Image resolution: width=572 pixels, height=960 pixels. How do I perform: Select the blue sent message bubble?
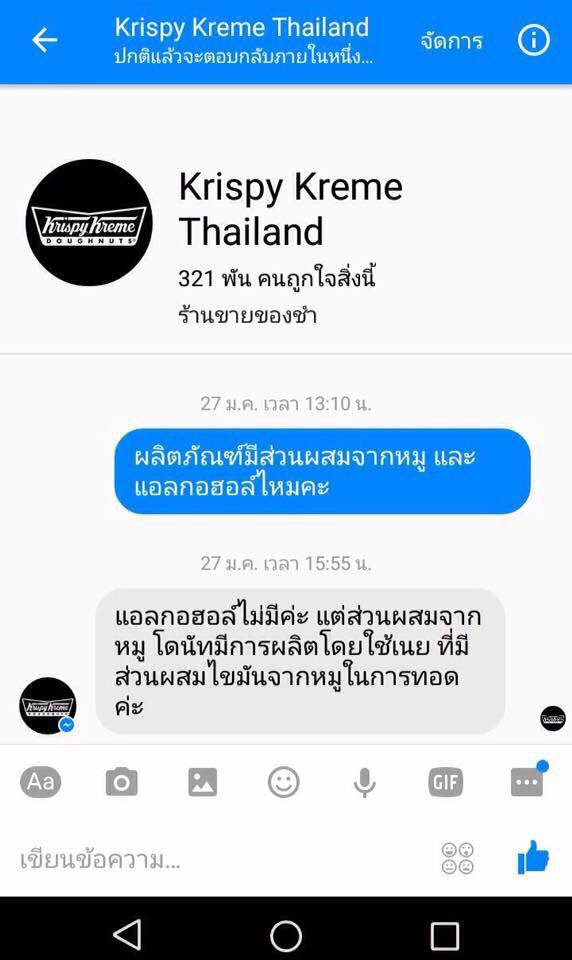(322, 471)
